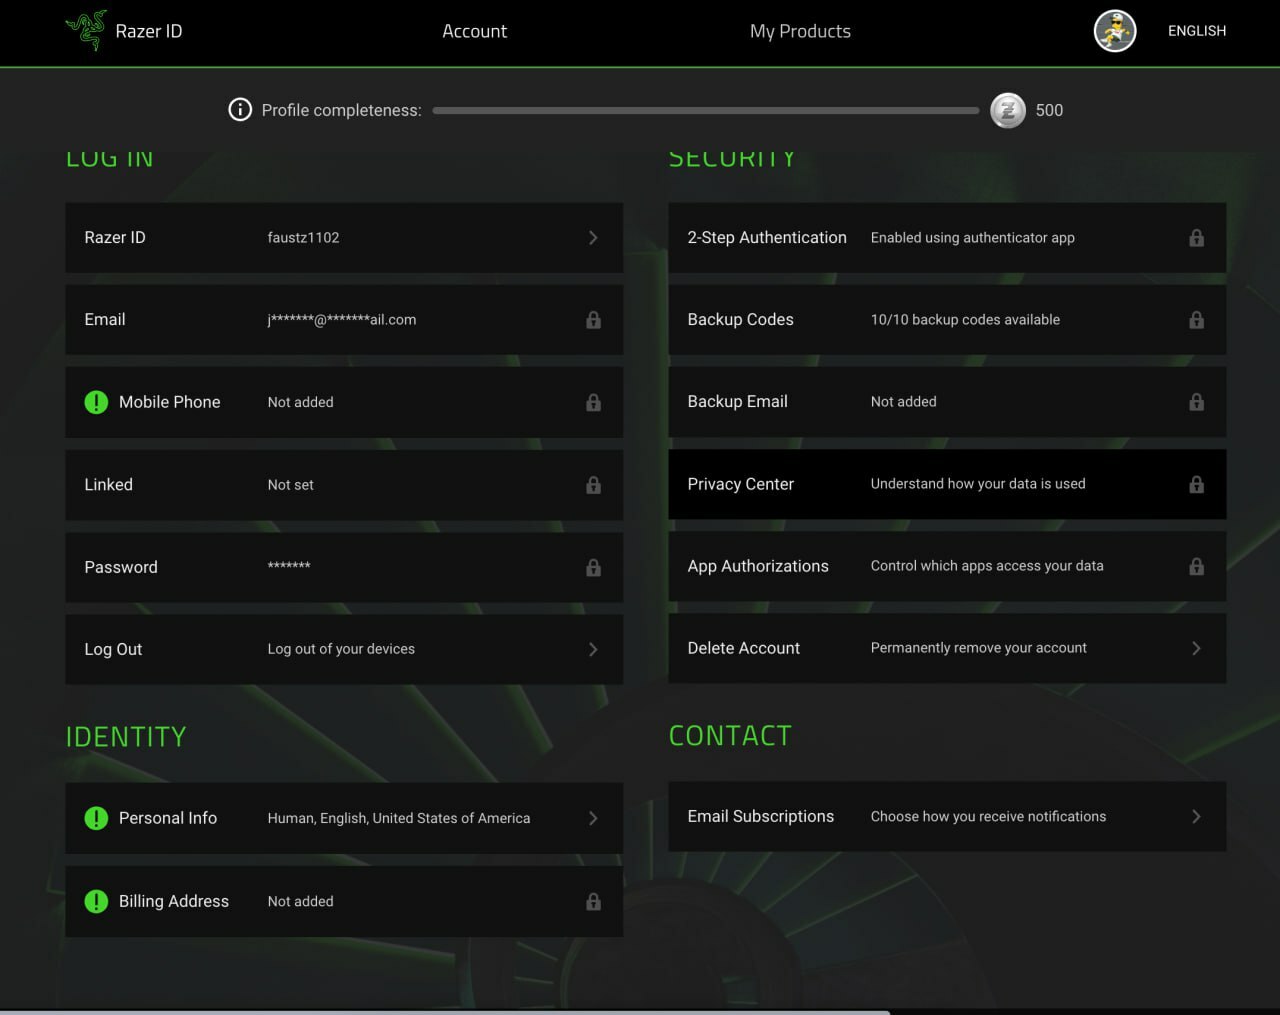Expand the Email Subscriptions row chevron
The width and height of the screenshot is (1280, 1015).
click(1196, 816)
